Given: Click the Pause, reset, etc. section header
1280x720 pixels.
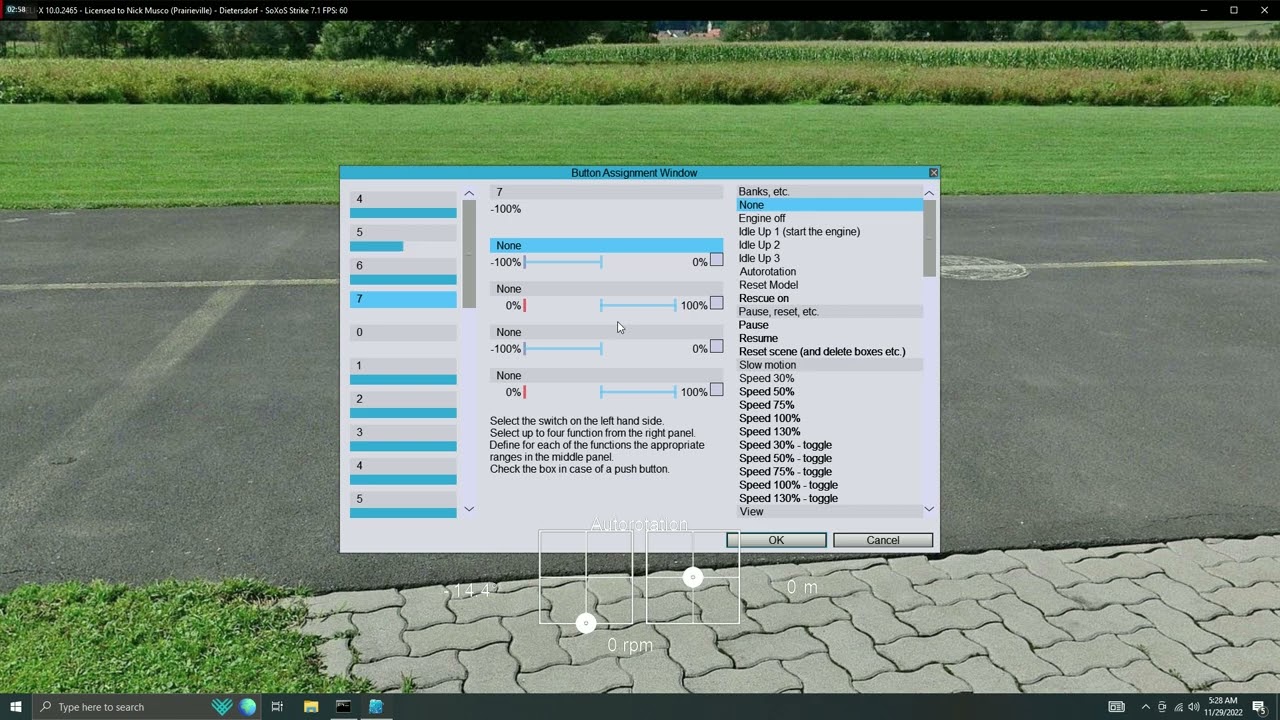Looking at the screenshot, I should (x=829, y=312).
